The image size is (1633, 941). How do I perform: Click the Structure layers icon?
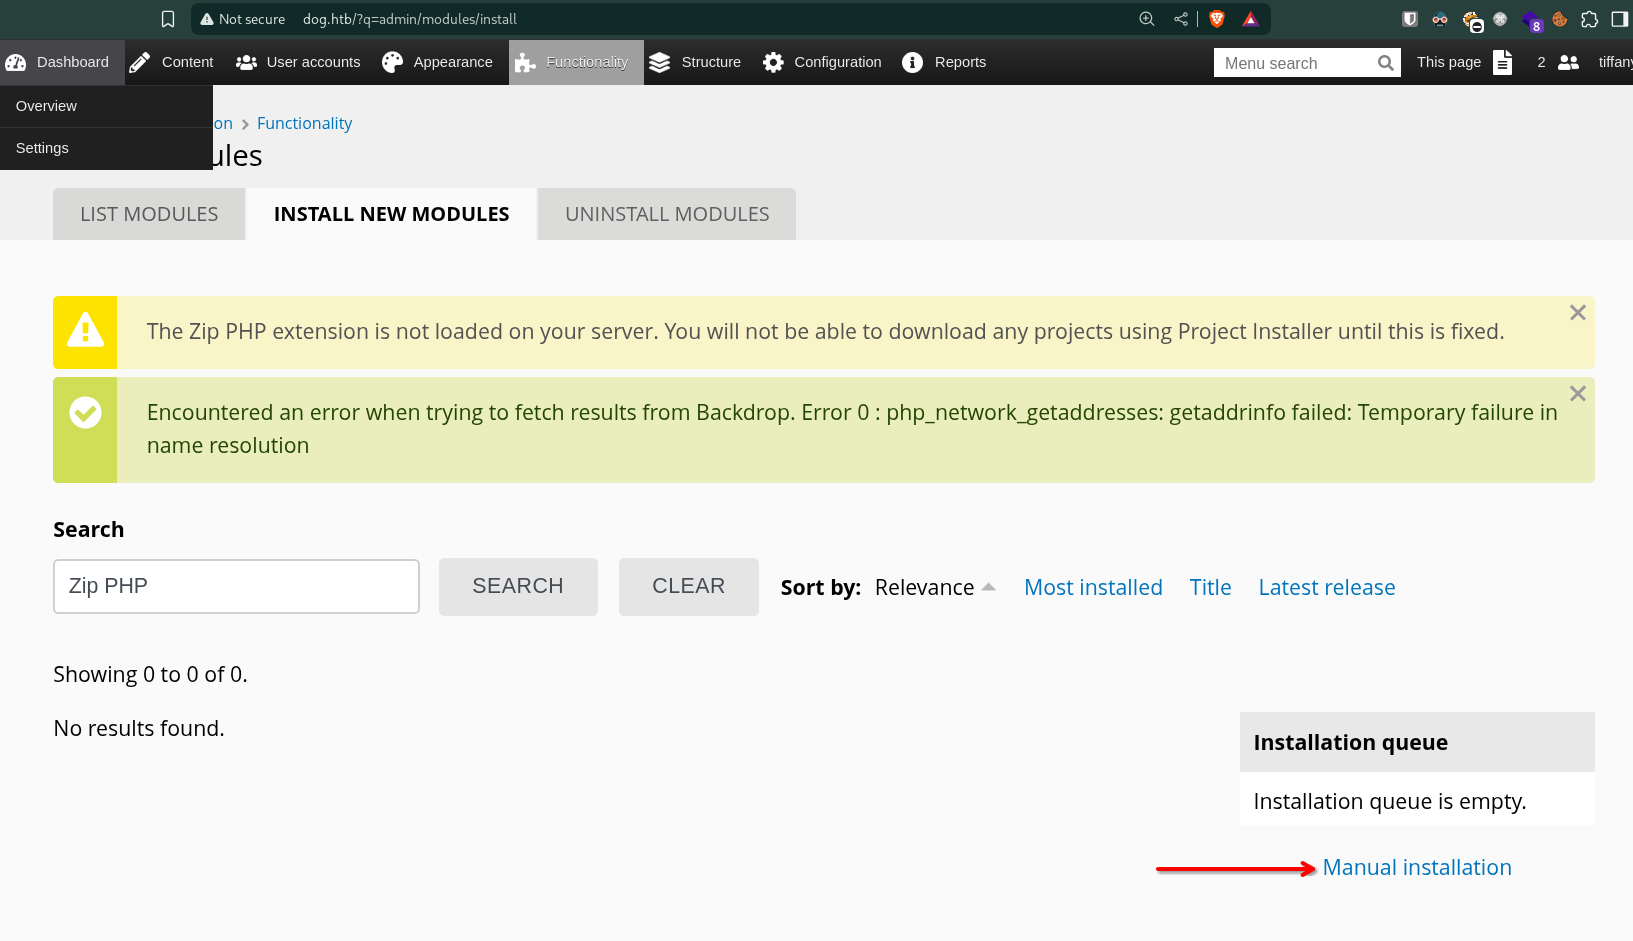click(x=659, y=62)
